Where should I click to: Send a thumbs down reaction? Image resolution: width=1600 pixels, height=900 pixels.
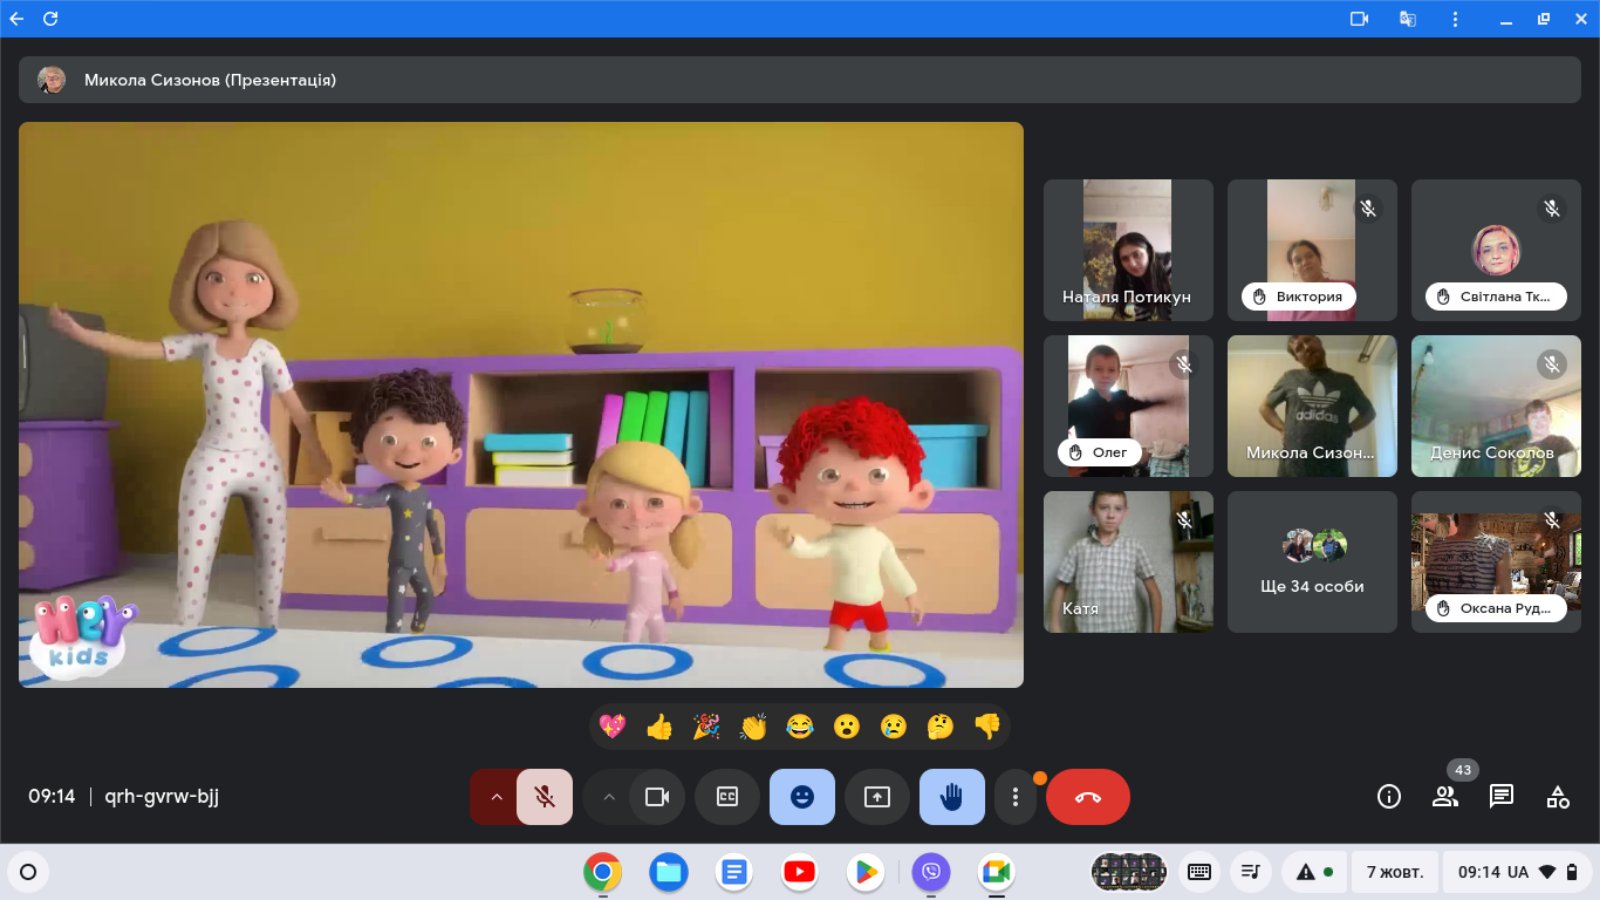pyautogui.click(x=988, y=726)
